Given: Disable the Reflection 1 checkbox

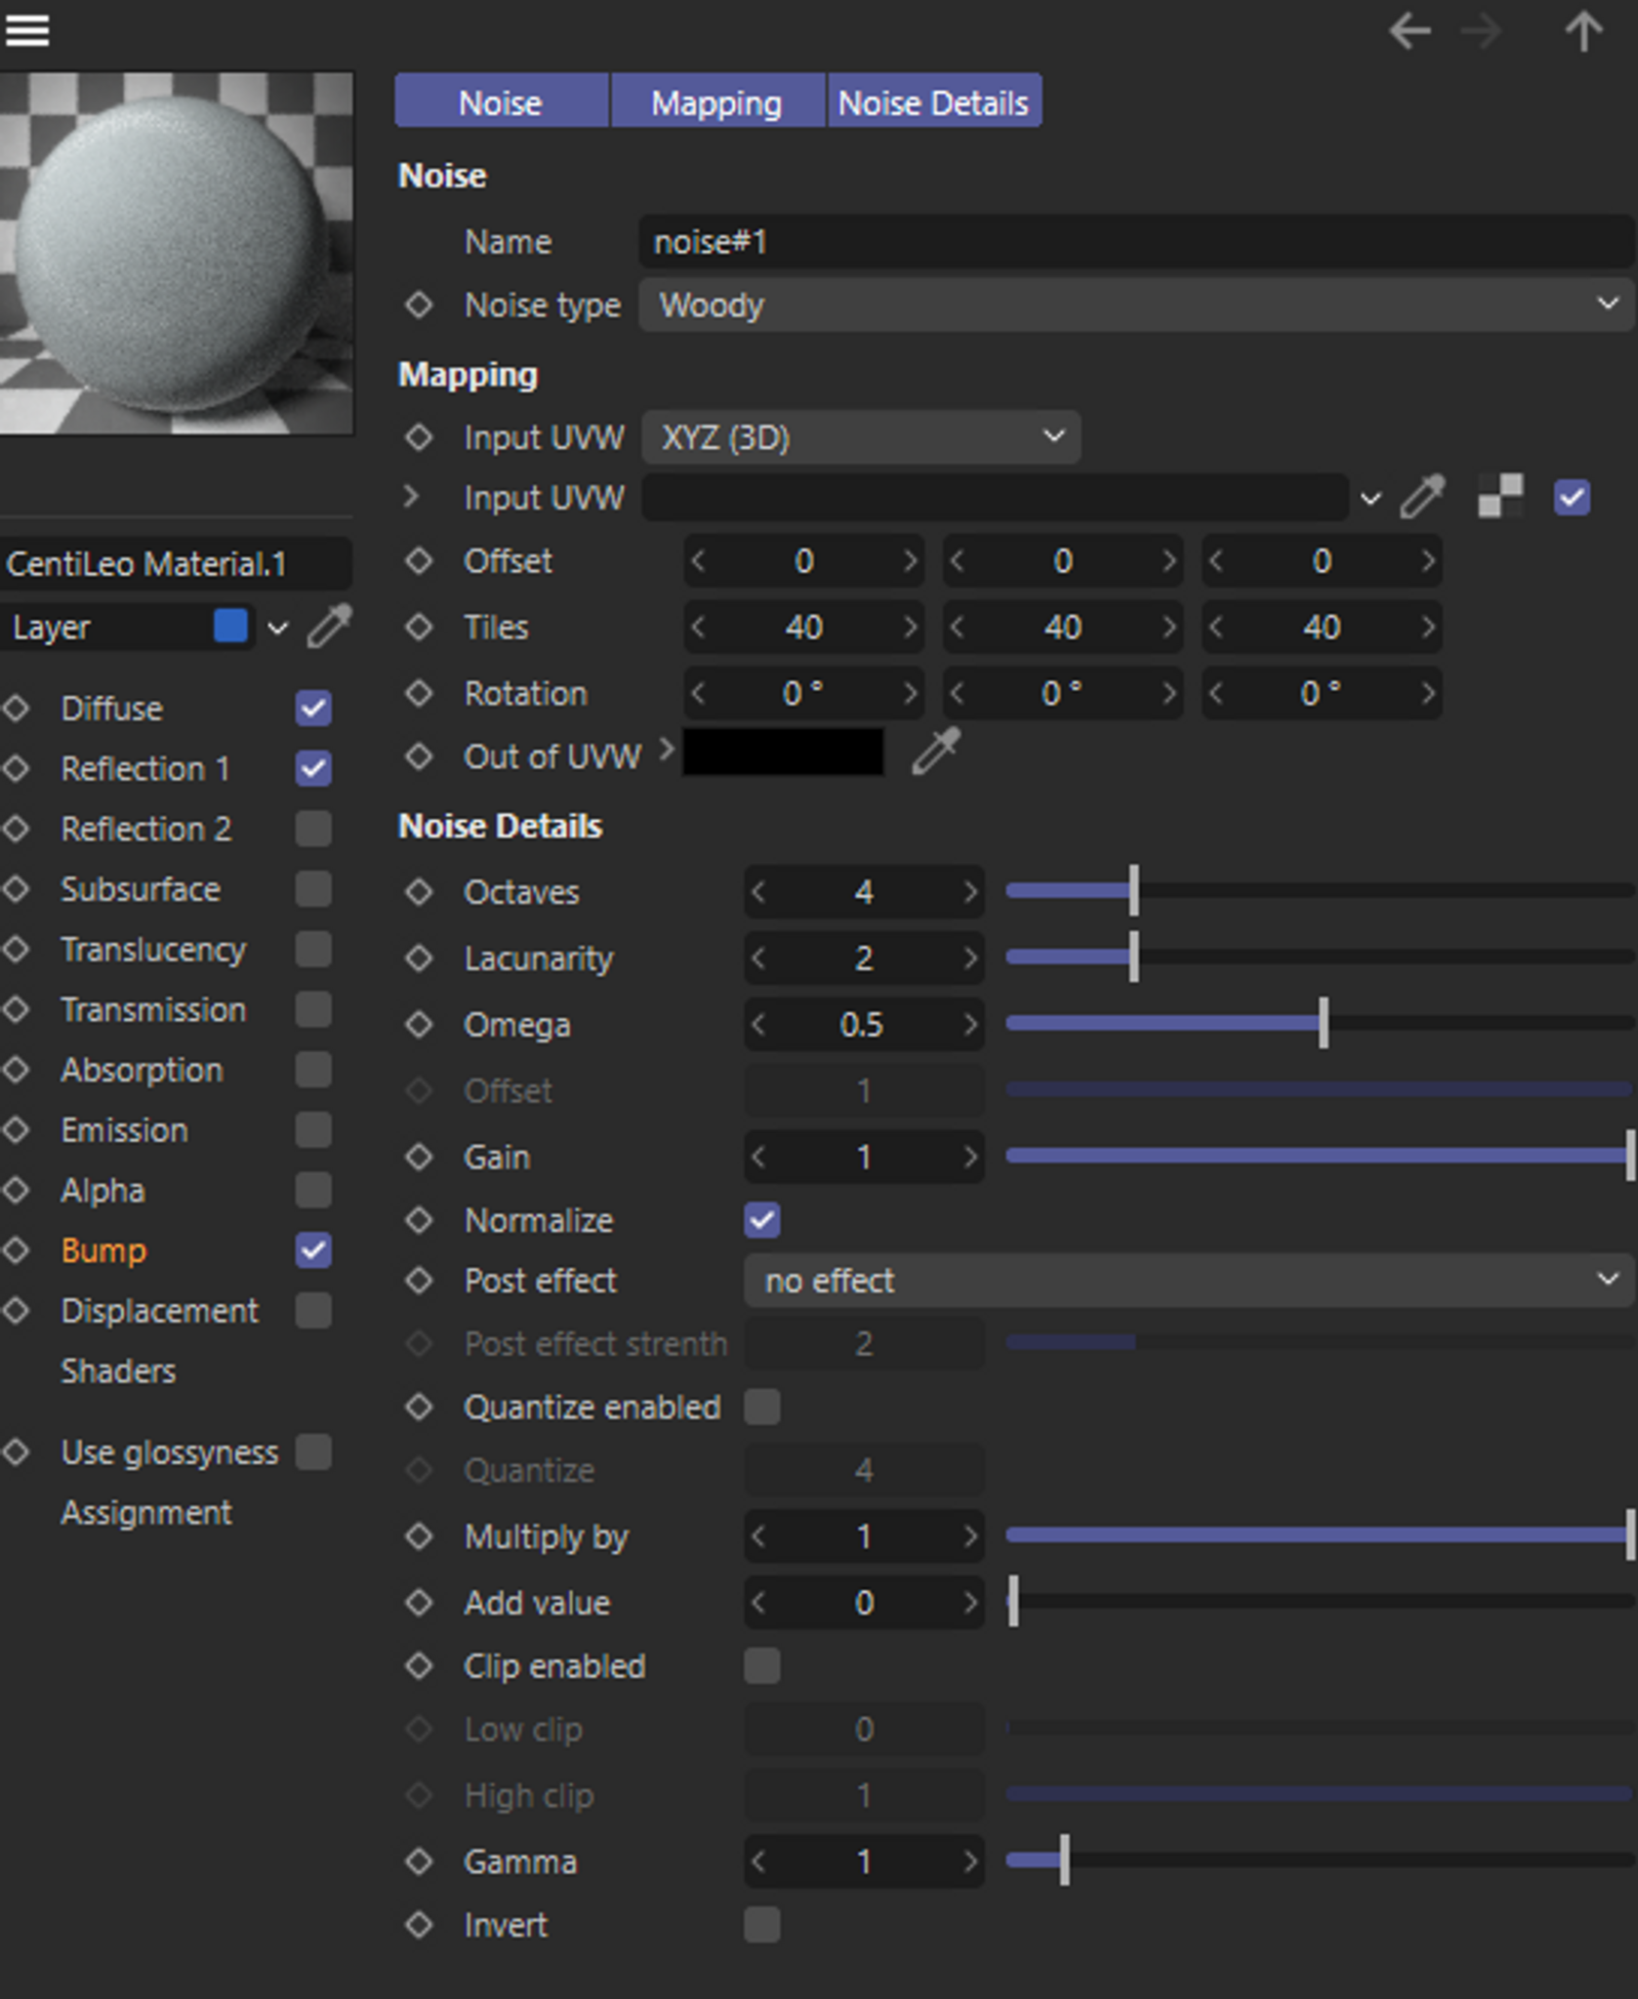Looking at the screenshot, I should pos(313,769).
